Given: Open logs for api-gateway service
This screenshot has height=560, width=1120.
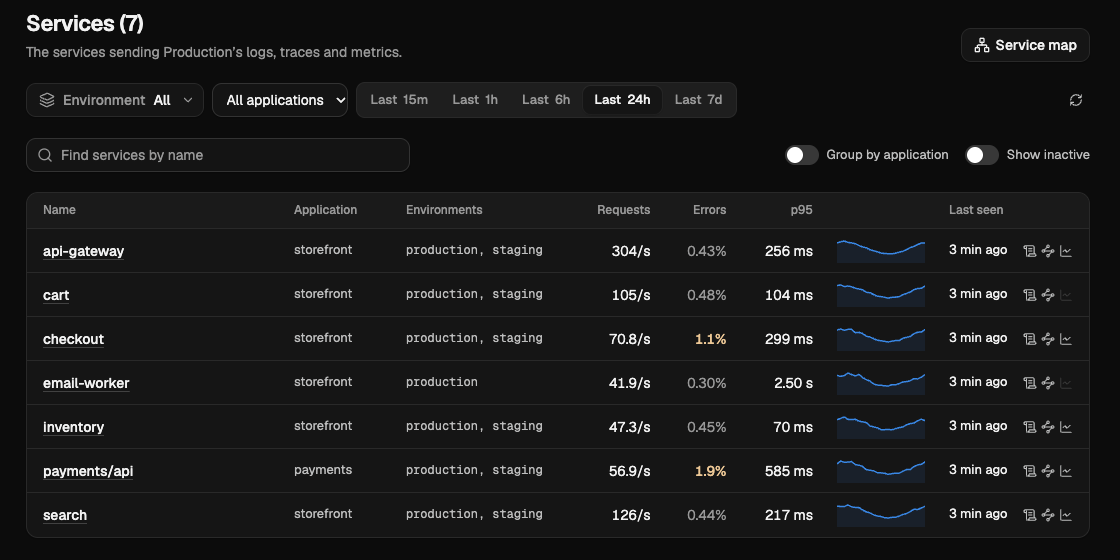Looking at the screenshot, I should pyautogui.click(x=1029, y=251).
